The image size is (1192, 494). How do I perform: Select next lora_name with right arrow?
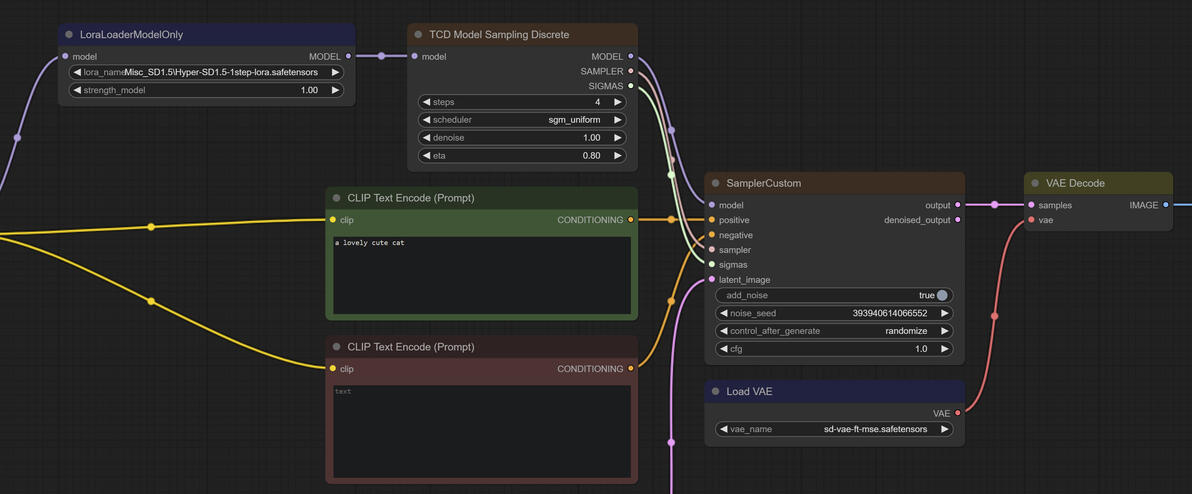[x=336, y=73]
